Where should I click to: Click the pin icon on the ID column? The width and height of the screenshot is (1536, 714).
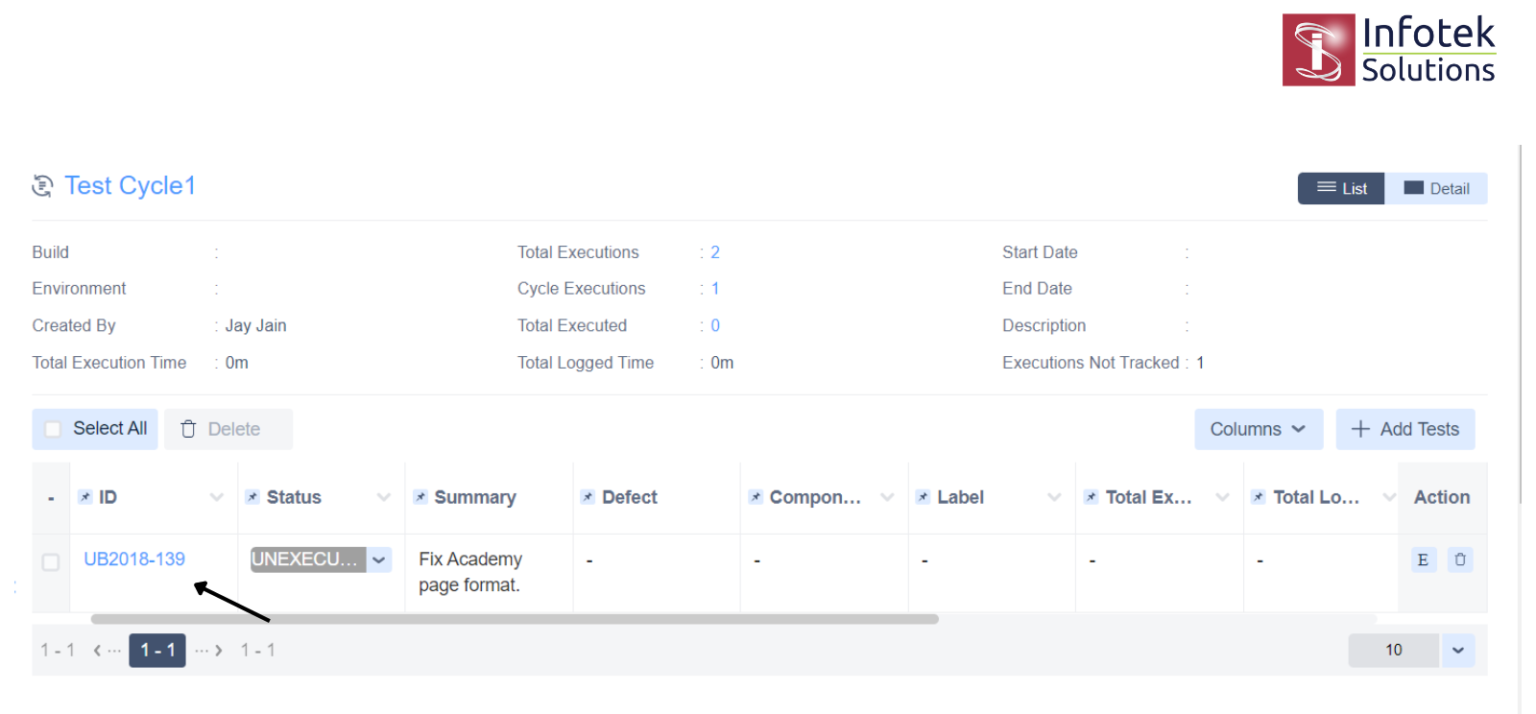[85, 494]
